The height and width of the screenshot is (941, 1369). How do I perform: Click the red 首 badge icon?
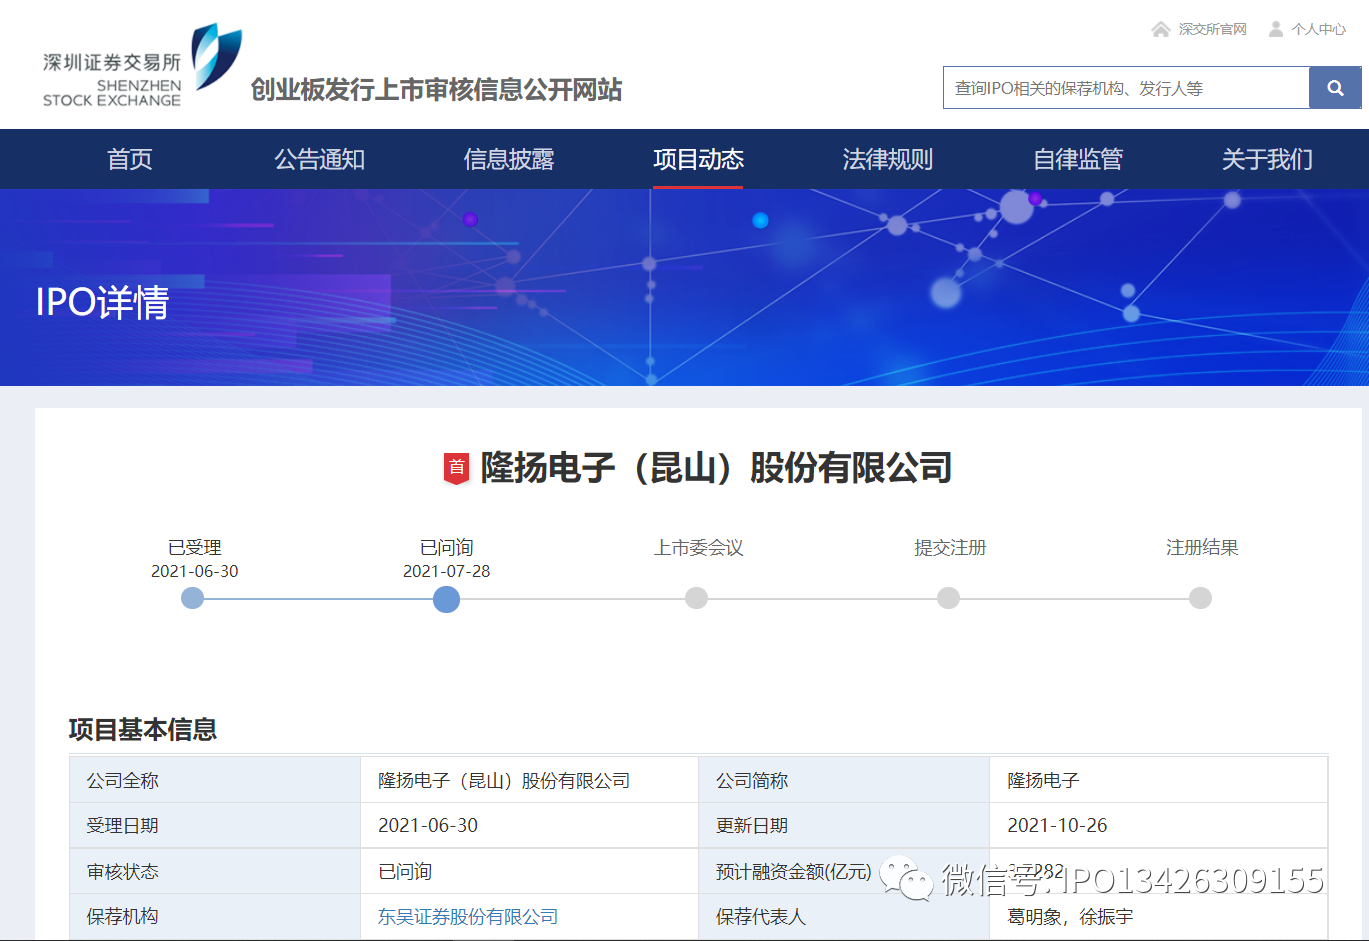456,468
